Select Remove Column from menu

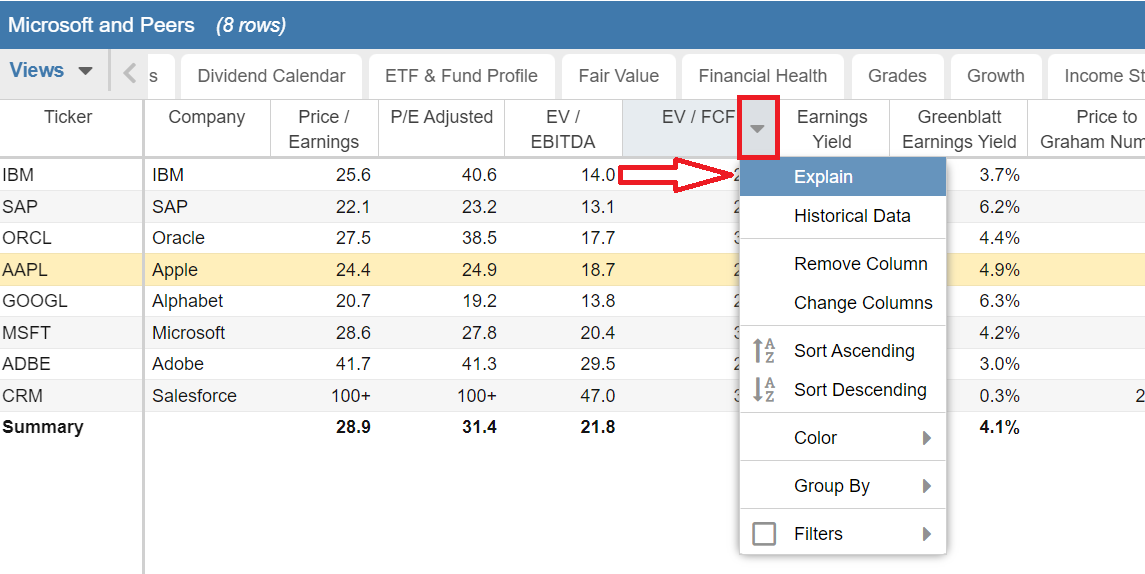click(x=843, y=264)
